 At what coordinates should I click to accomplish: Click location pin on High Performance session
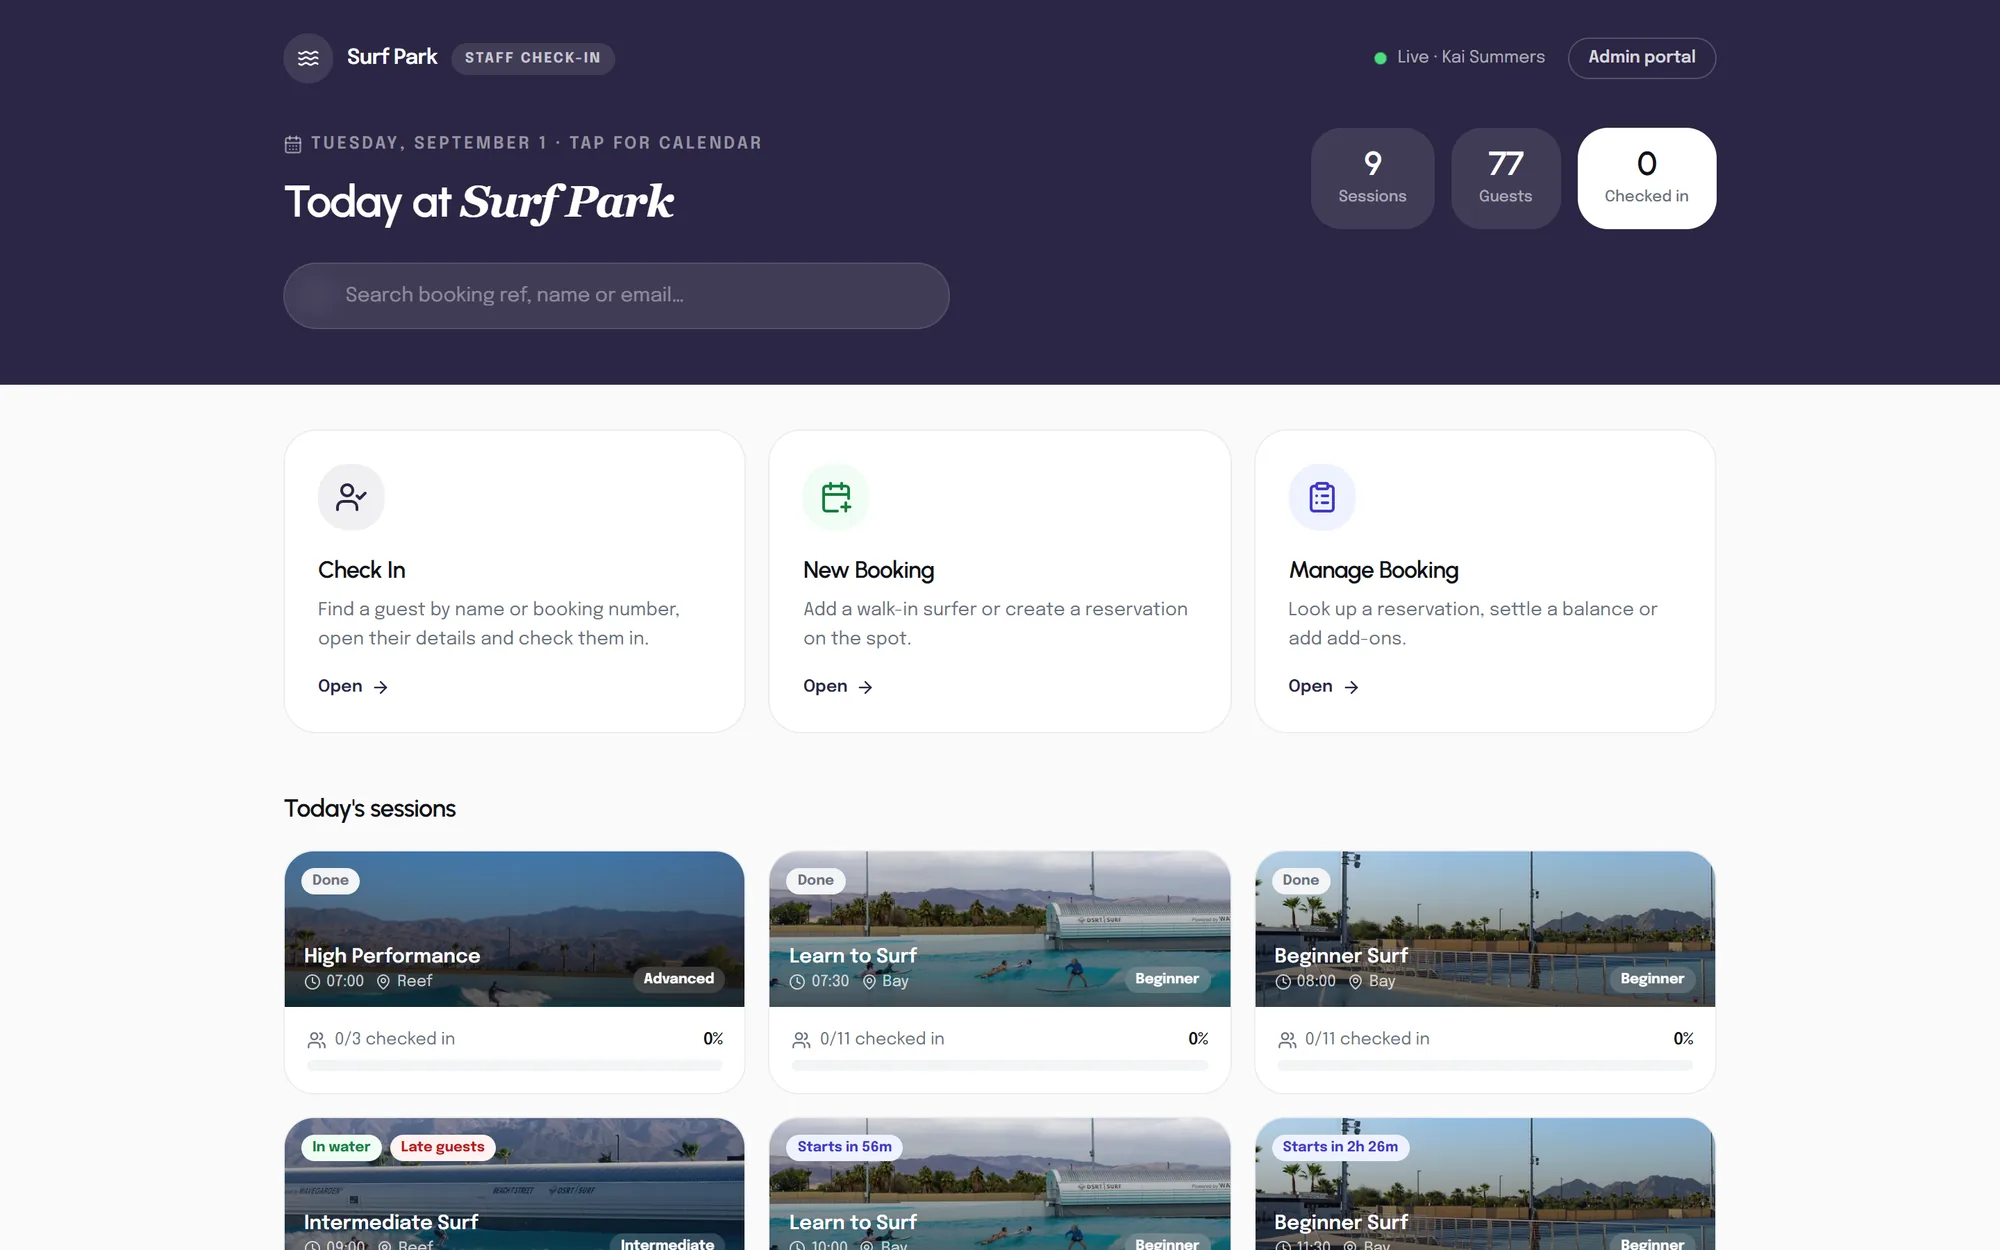pyautogui.click(x=383, y=982)
